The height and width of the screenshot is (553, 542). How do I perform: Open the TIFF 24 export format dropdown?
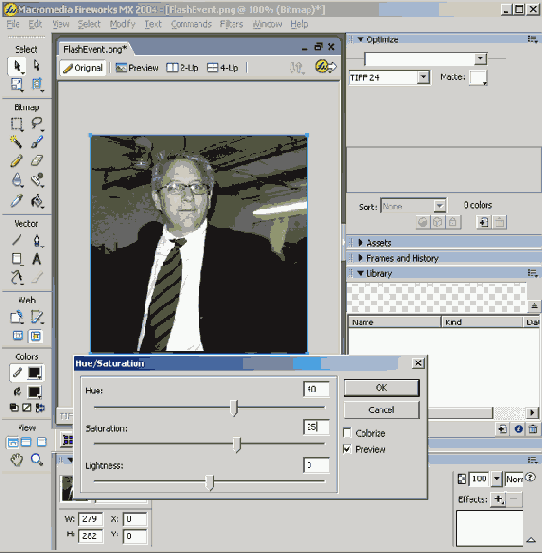(x=423, y=77)
